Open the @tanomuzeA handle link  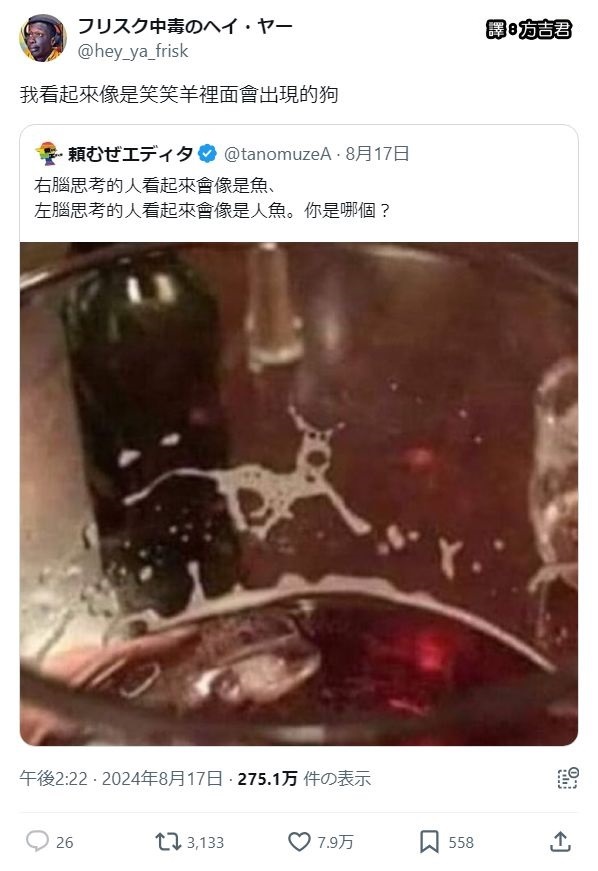click(277, 154)
